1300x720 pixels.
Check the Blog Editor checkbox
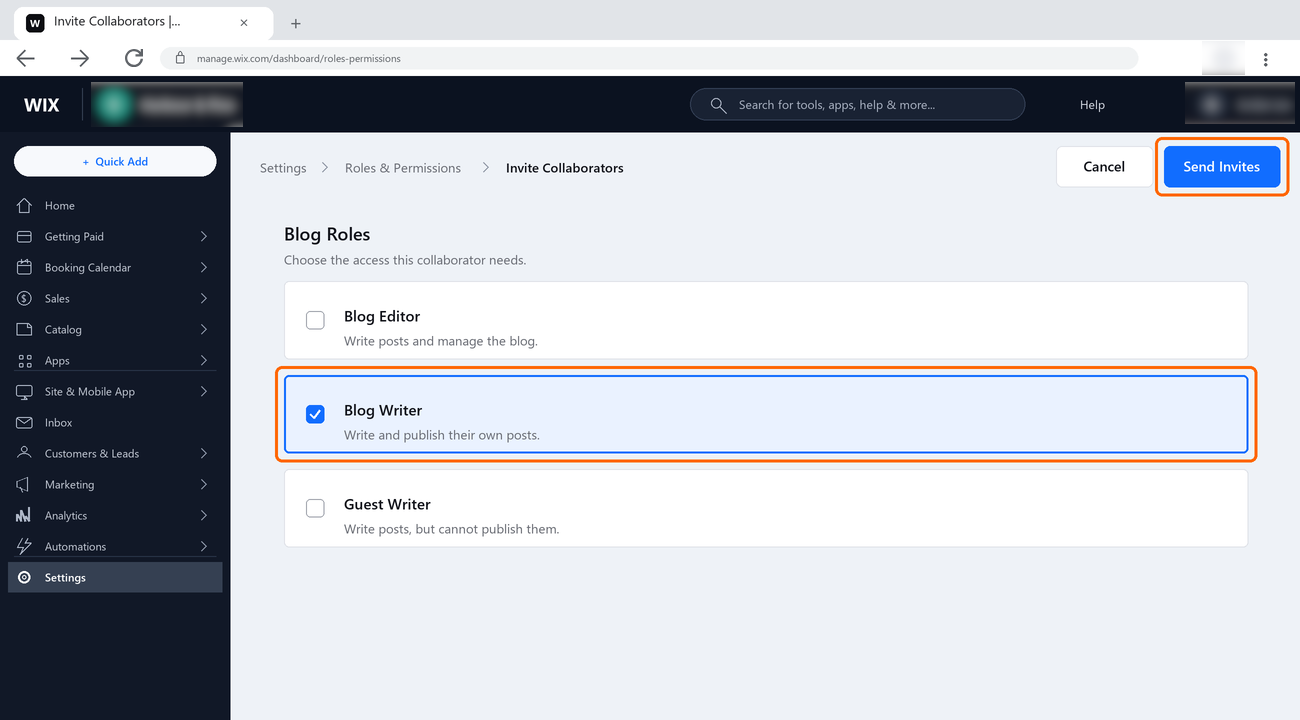coord(315,320)
